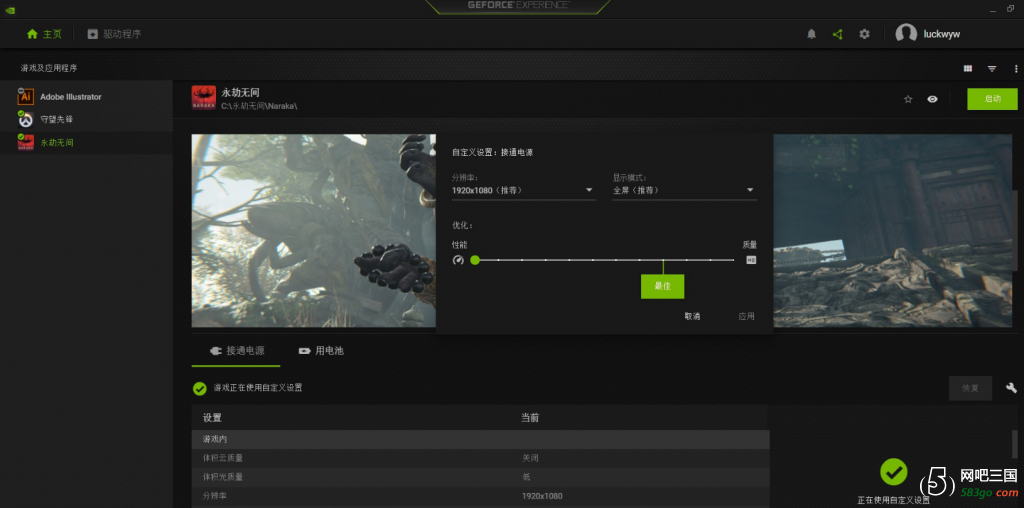Favorite 永劫无间 with the star icon
The height and width of the screenshot is (508, 1024).
click(908, 99)
